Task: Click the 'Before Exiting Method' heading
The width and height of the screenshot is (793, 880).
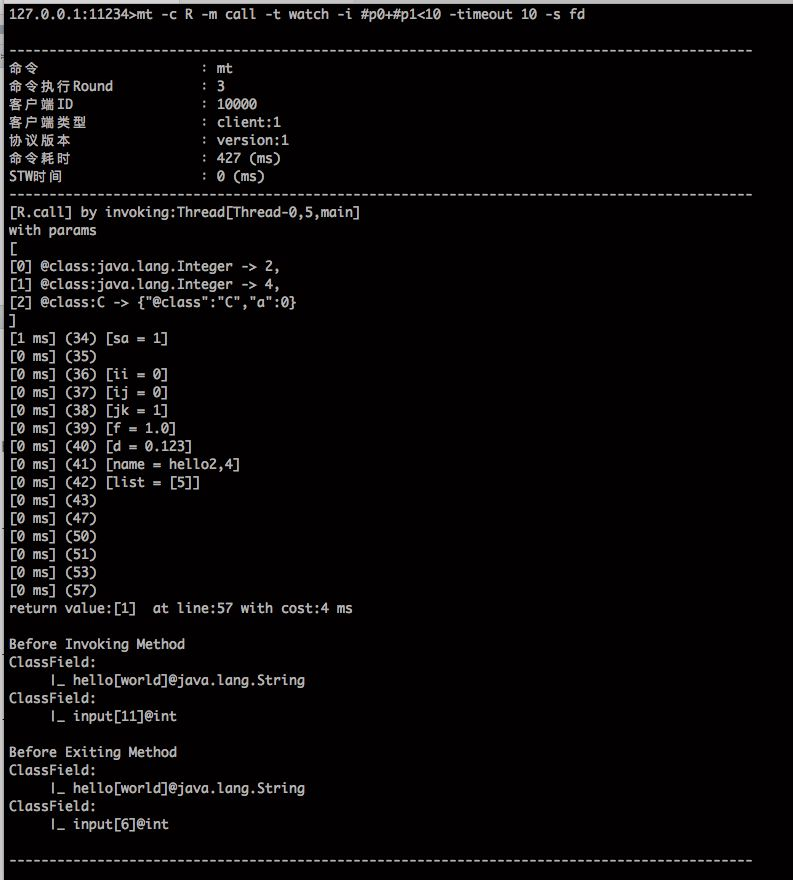Action: 92,752
